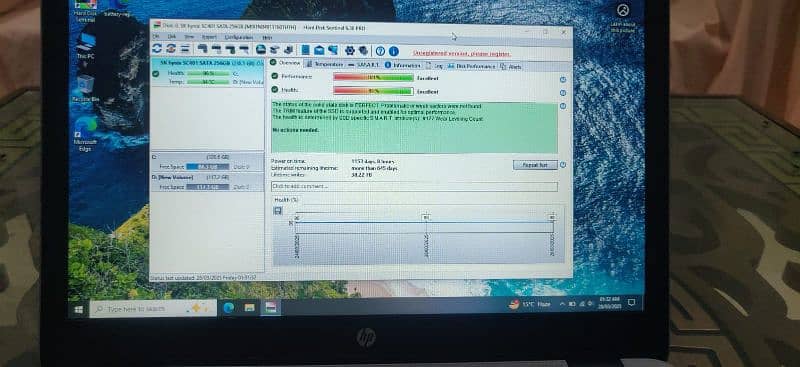The width and height of the screenshot is (800, 367).
Task: Click the help icon beside the Repeat test button
Action: tap(563, 165)
